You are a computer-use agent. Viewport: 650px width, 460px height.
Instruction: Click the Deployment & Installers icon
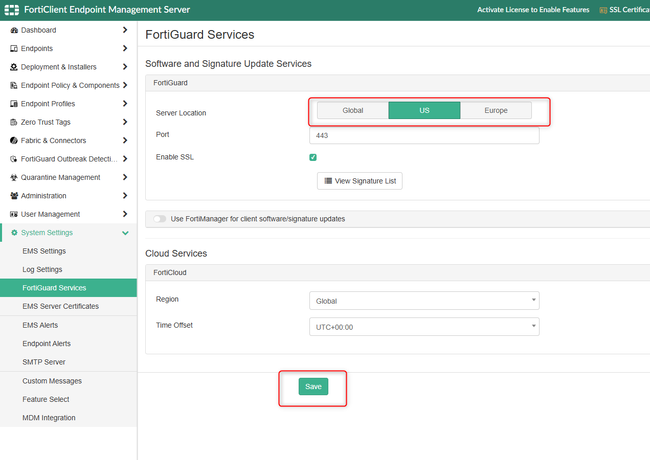point(14,67)
